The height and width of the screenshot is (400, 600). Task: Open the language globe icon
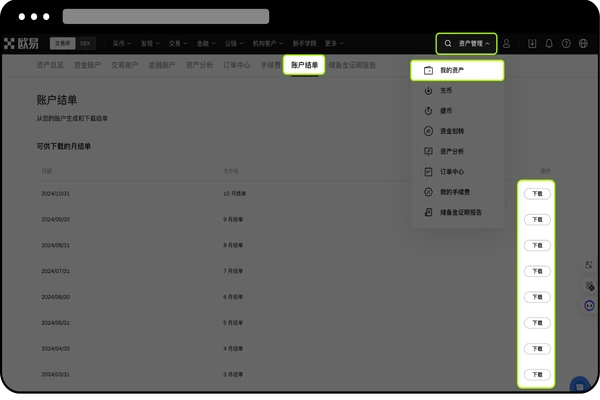[583, 44]
